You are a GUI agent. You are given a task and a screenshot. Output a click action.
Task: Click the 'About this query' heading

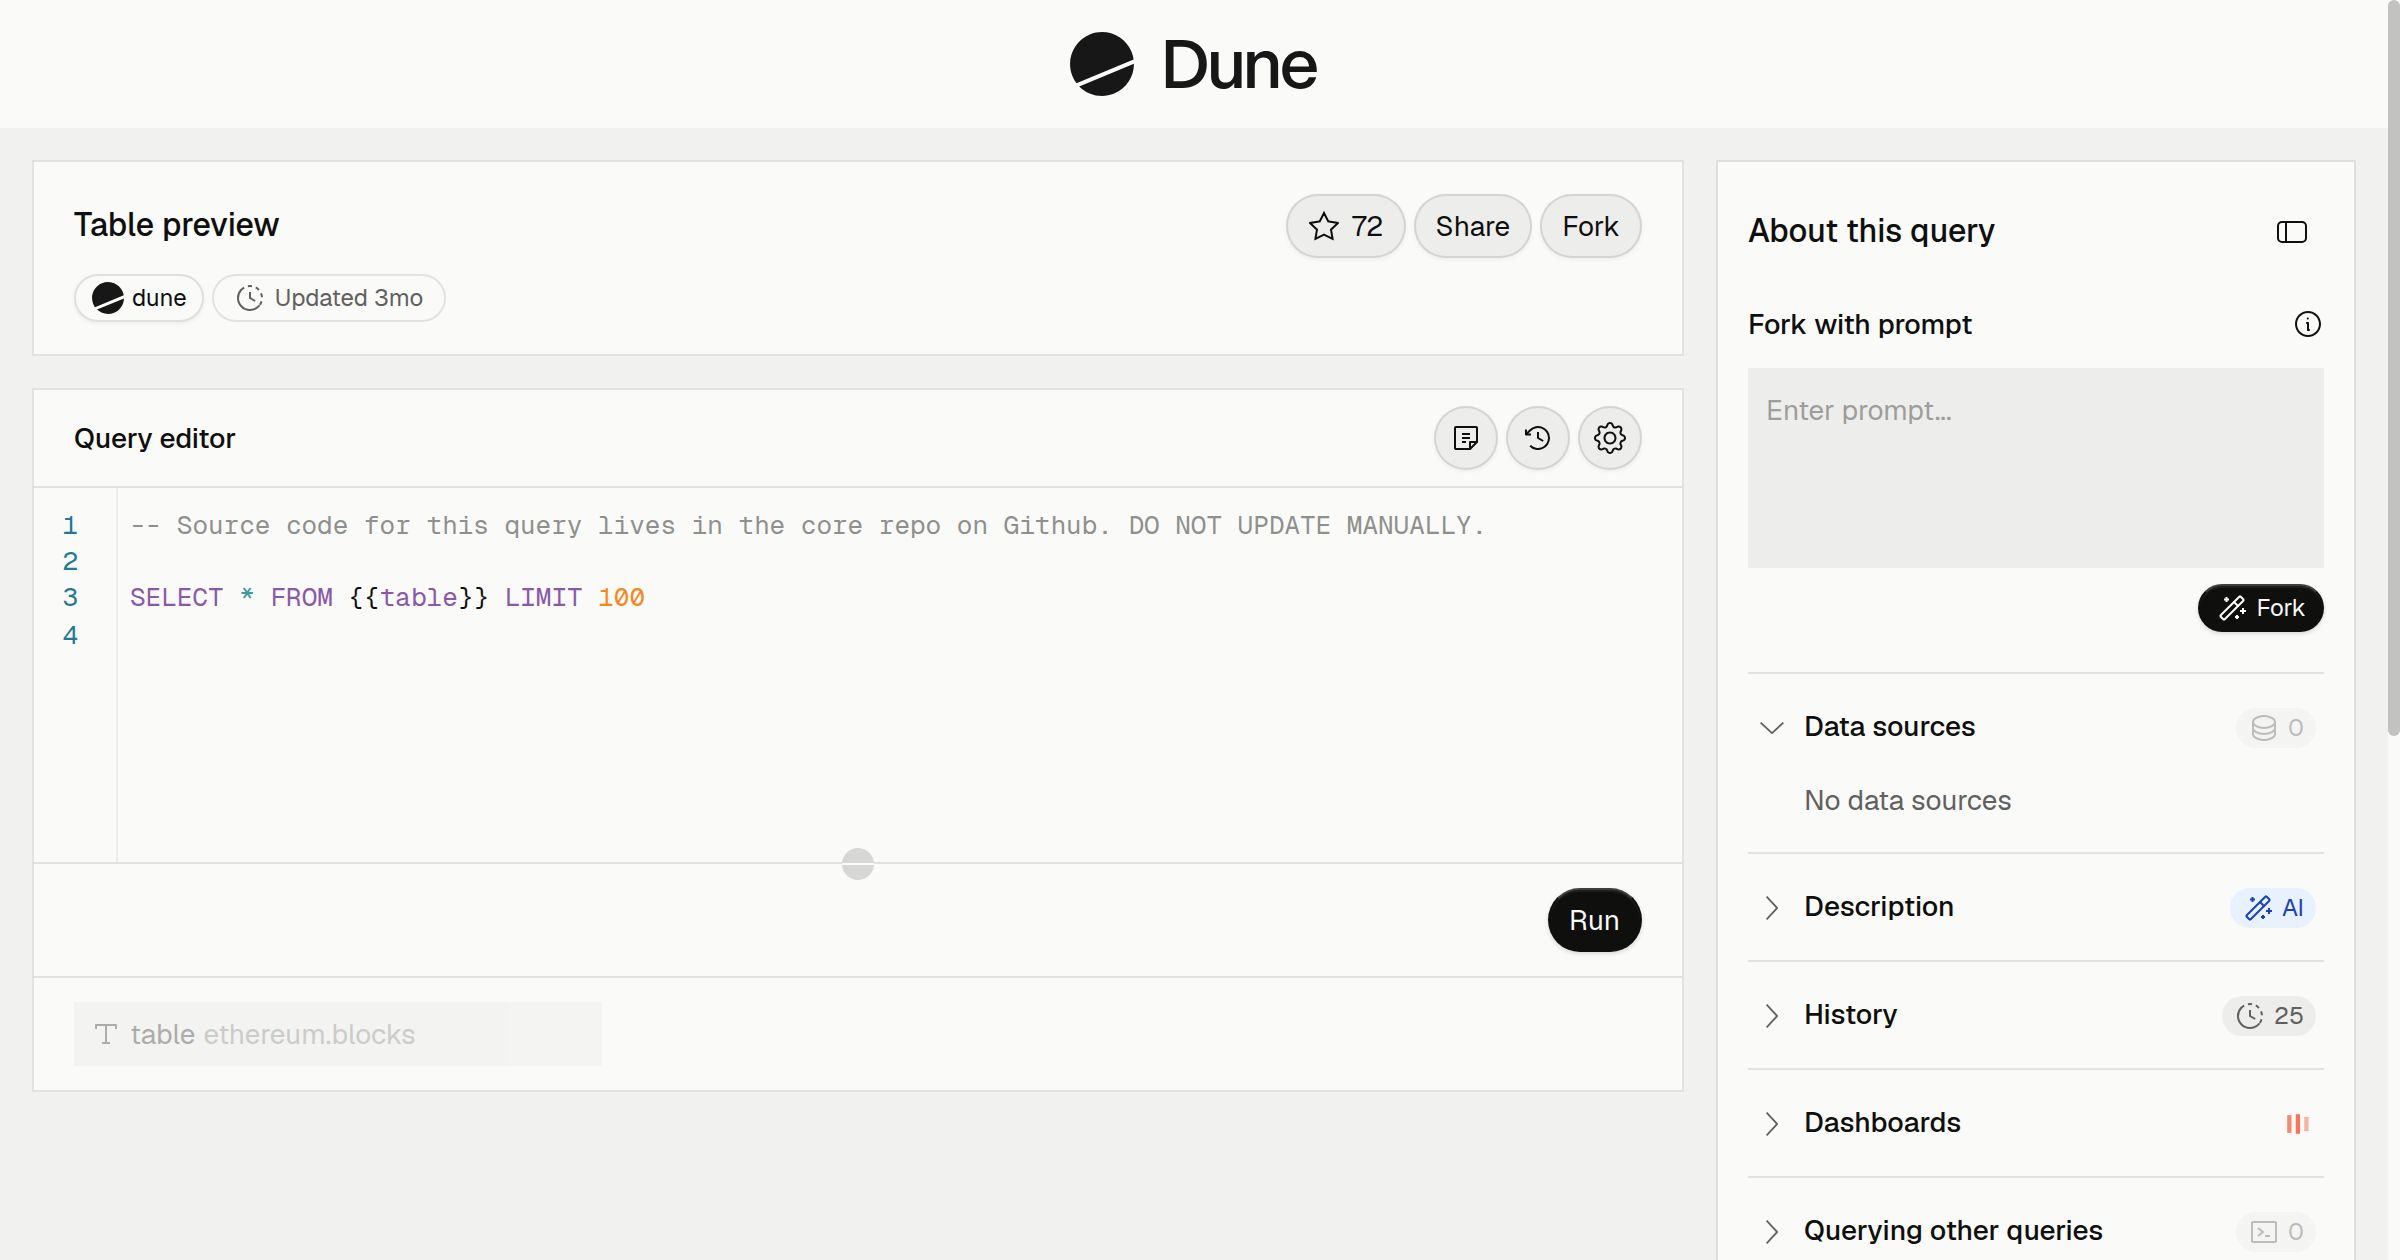[x=1871, y=231]
